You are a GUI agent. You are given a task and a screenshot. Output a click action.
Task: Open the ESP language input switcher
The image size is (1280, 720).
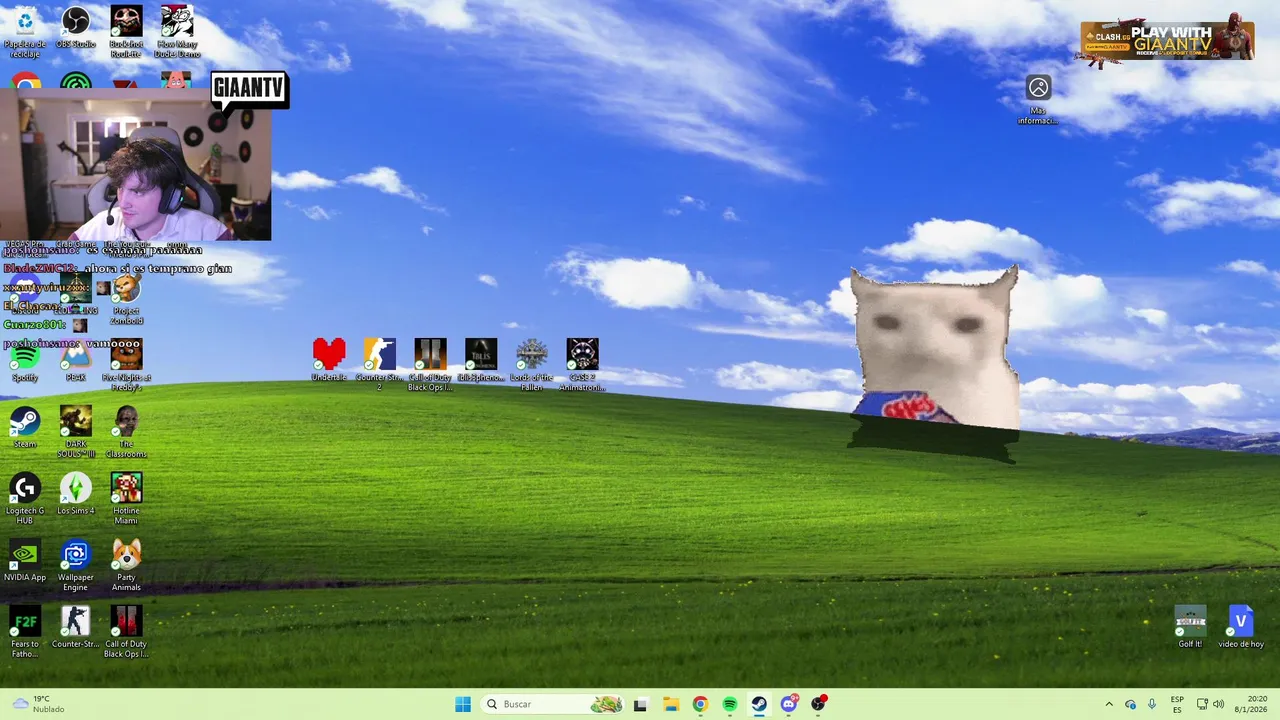pyautogui.click(x=1177, y=704)
